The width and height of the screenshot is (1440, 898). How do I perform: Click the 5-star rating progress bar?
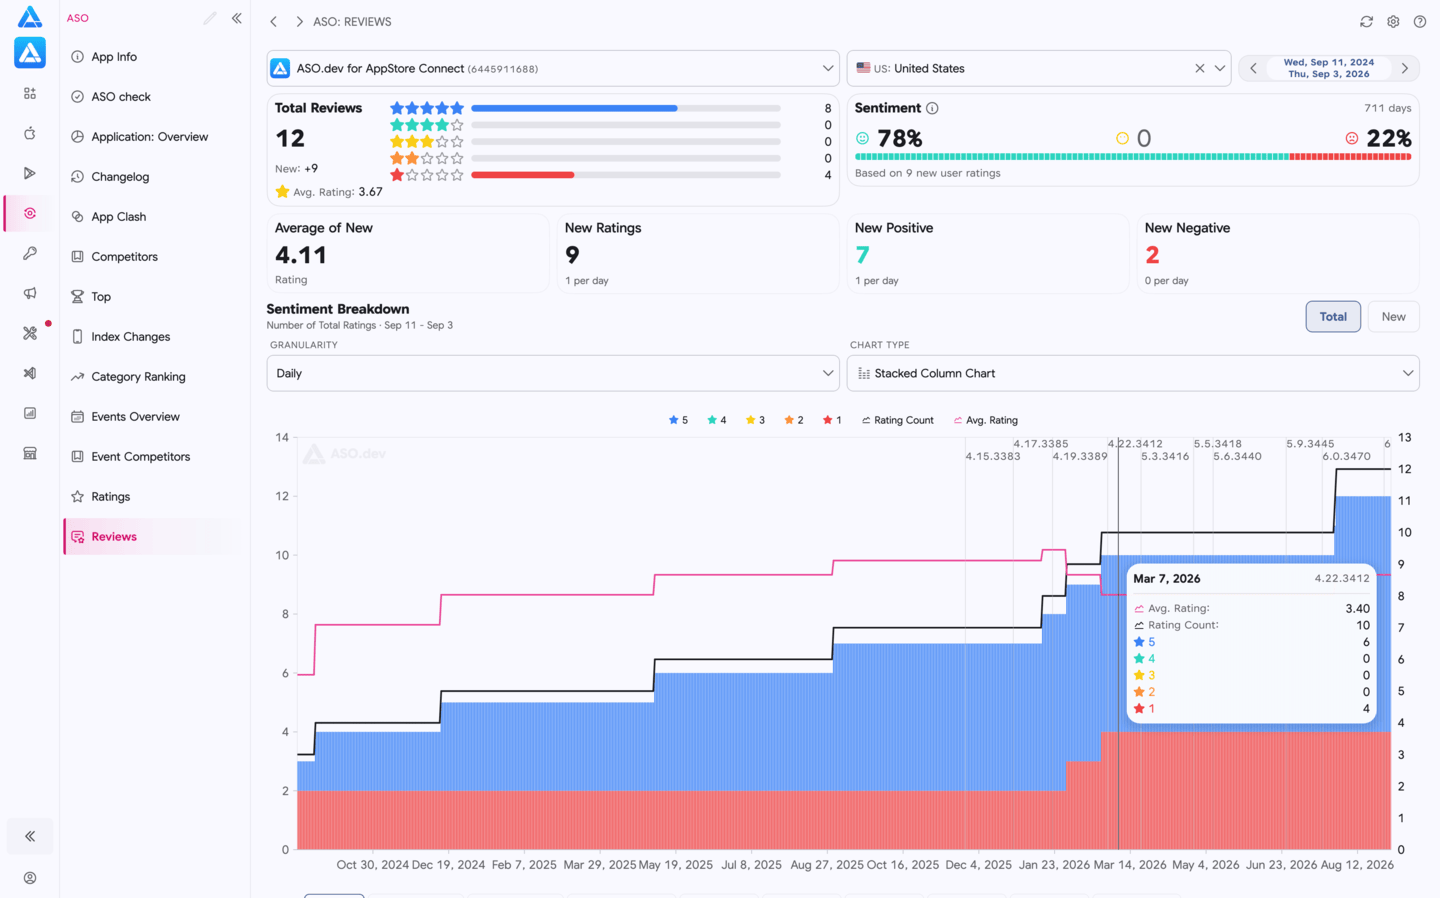pyautogui.click(x=625, y=108)
